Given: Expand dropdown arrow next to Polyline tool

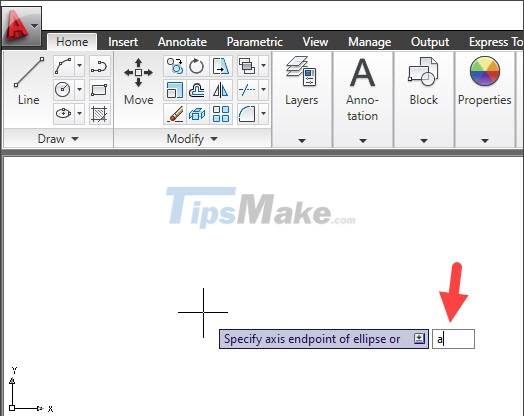Looking at the screenshot, I should [79, 66].
